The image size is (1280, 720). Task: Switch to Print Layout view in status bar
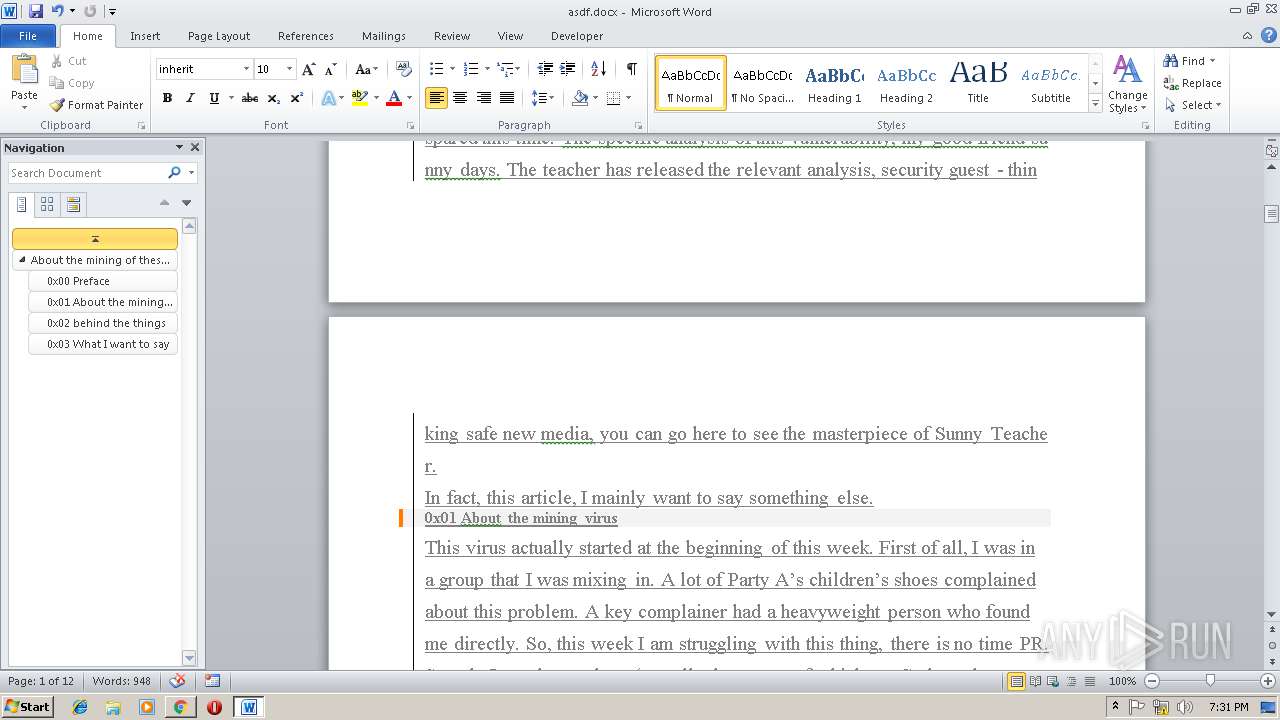coord(1017,681)
